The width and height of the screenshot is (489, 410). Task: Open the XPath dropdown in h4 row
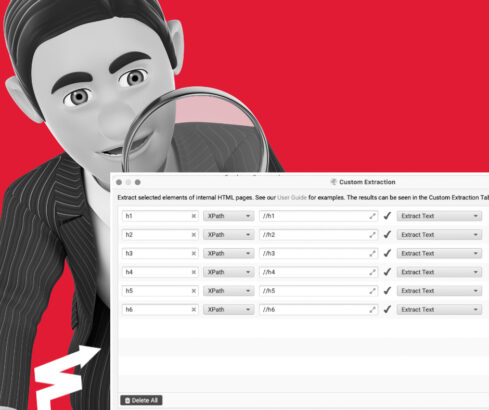point(228,272)
